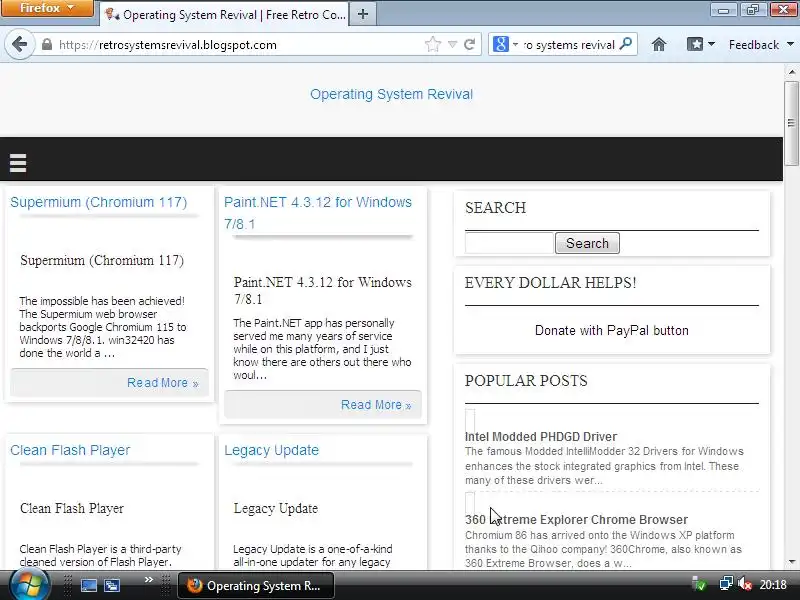The width and height of the screenshot is (800, 600).
Task: Go back with the back arrow button
Action: point(19,44)
